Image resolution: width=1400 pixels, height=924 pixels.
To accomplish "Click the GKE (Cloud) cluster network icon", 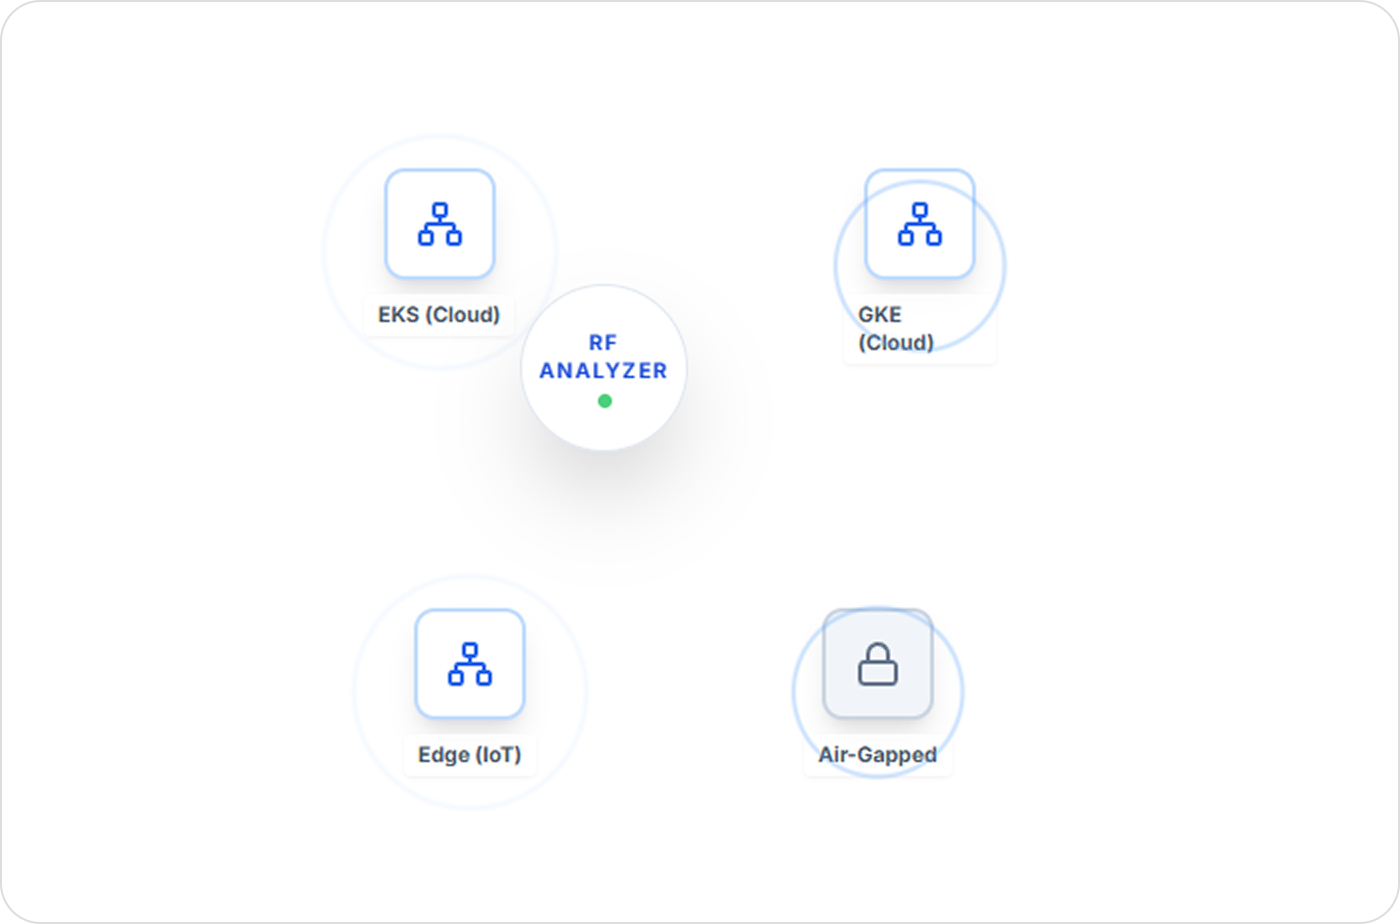I will point(920,224).
